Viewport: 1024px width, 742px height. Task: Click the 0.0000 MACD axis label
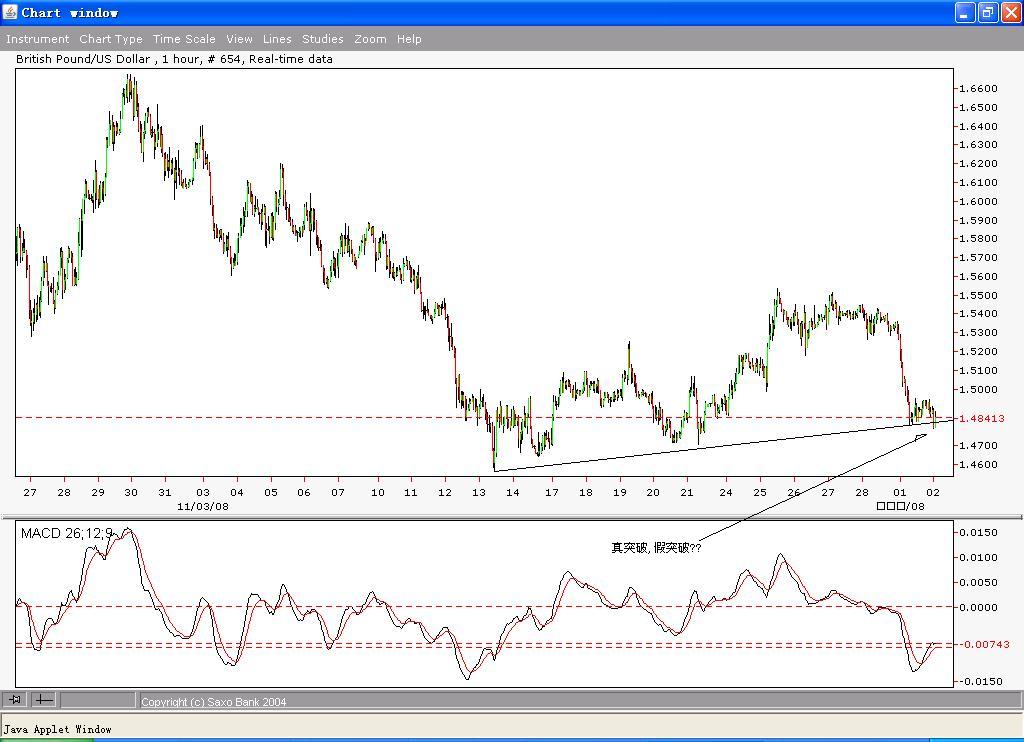pos(978,607)
